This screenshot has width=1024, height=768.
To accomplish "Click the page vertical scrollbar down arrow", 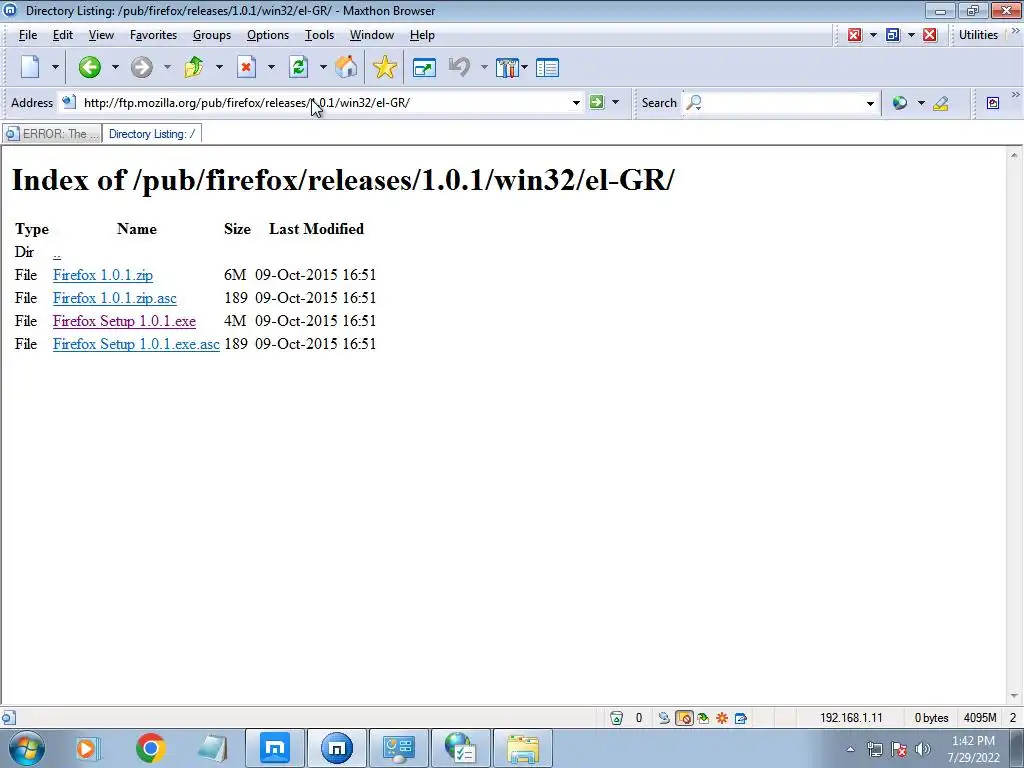I will pyautogui.click(x=1014, y=696).
